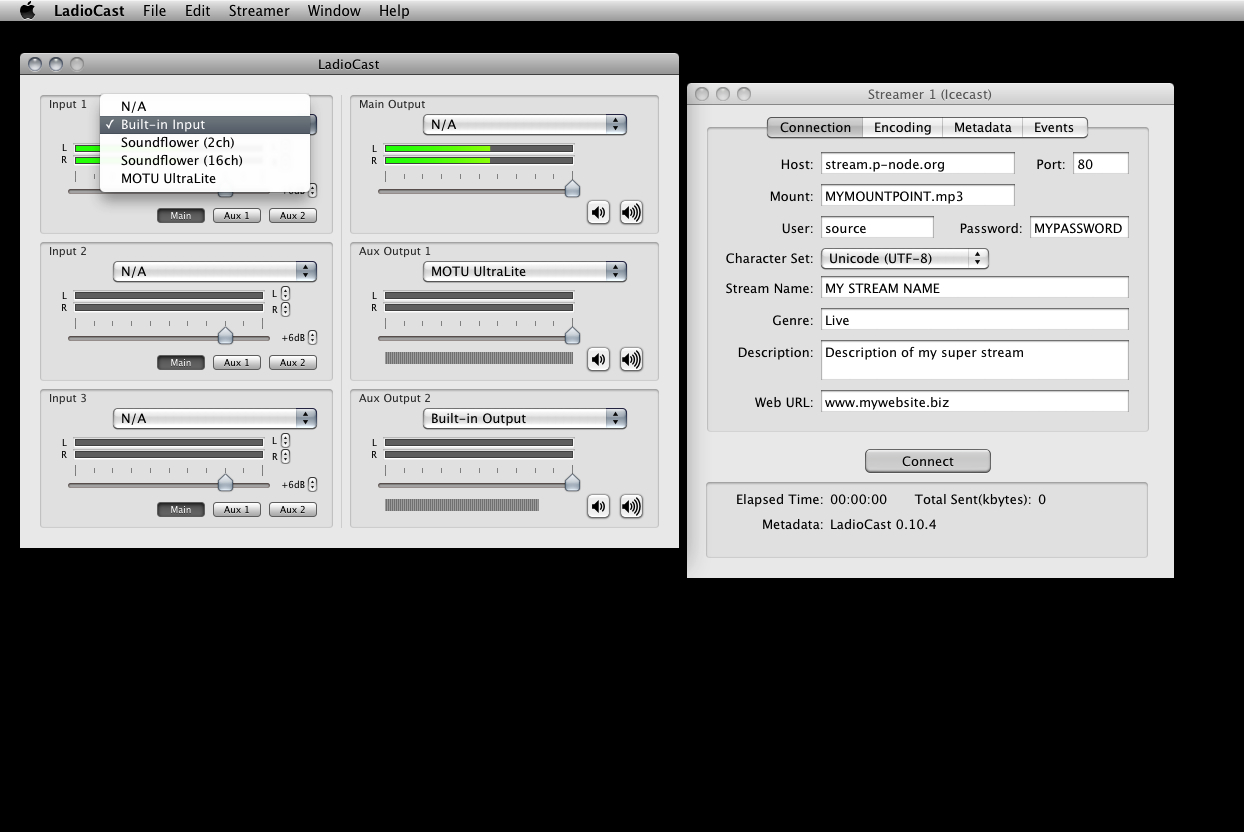Click the Input 2 gain slider knob
Screen dimensions: 1244x832
226,336
